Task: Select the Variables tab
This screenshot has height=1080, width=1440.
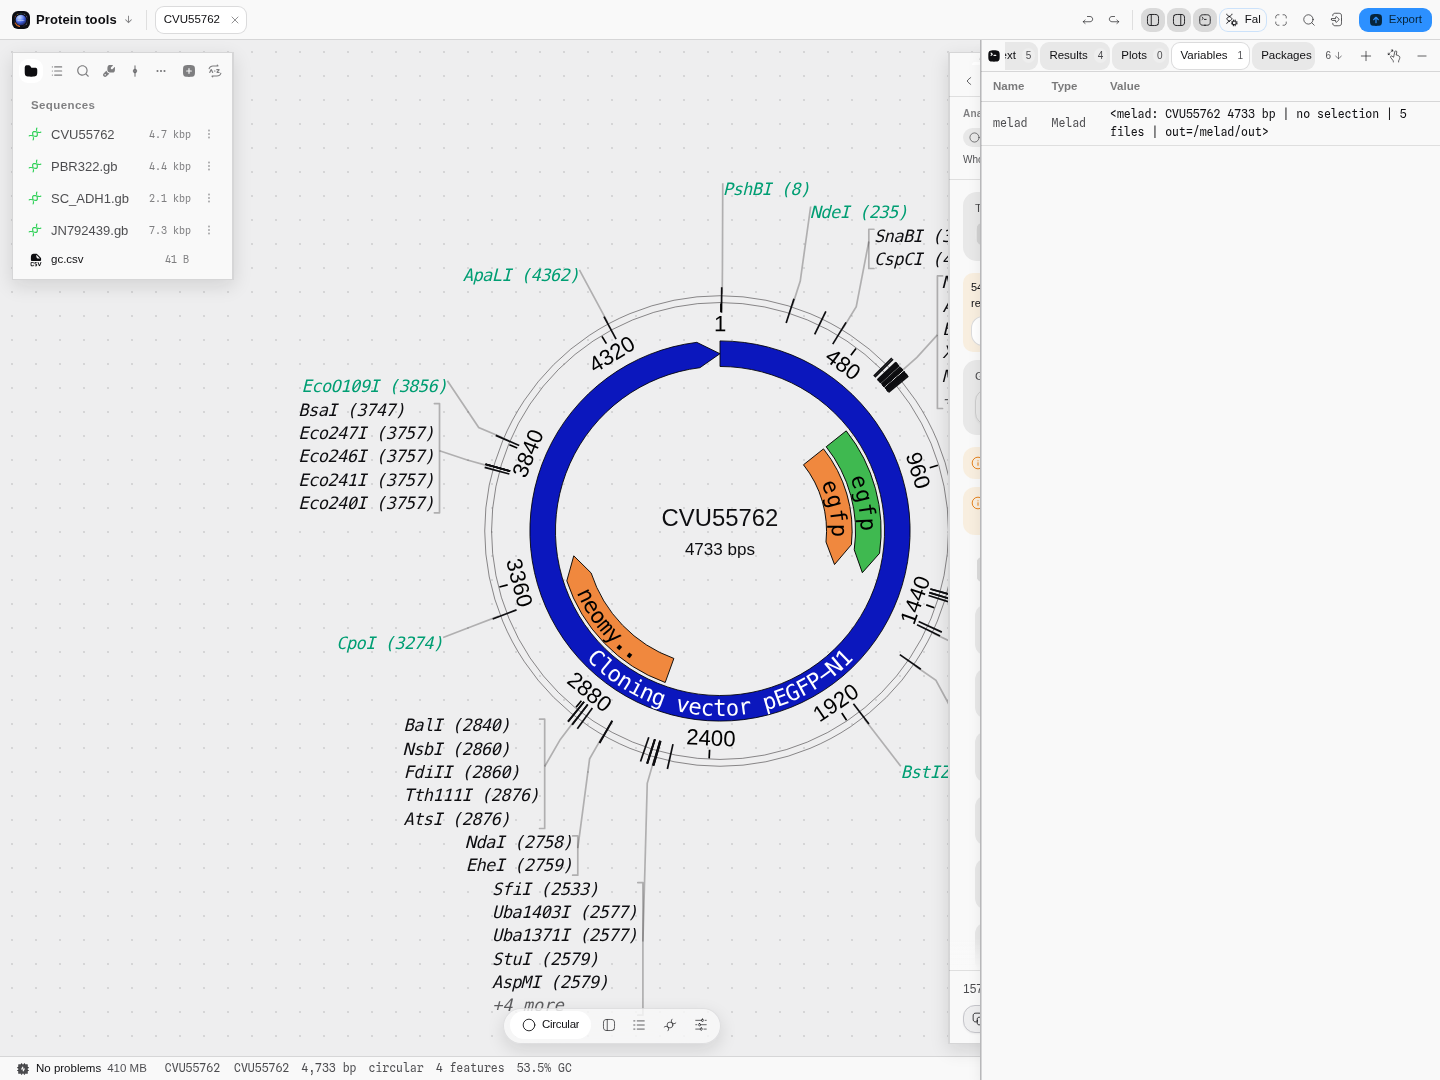Action: (x=1211, y=56)
